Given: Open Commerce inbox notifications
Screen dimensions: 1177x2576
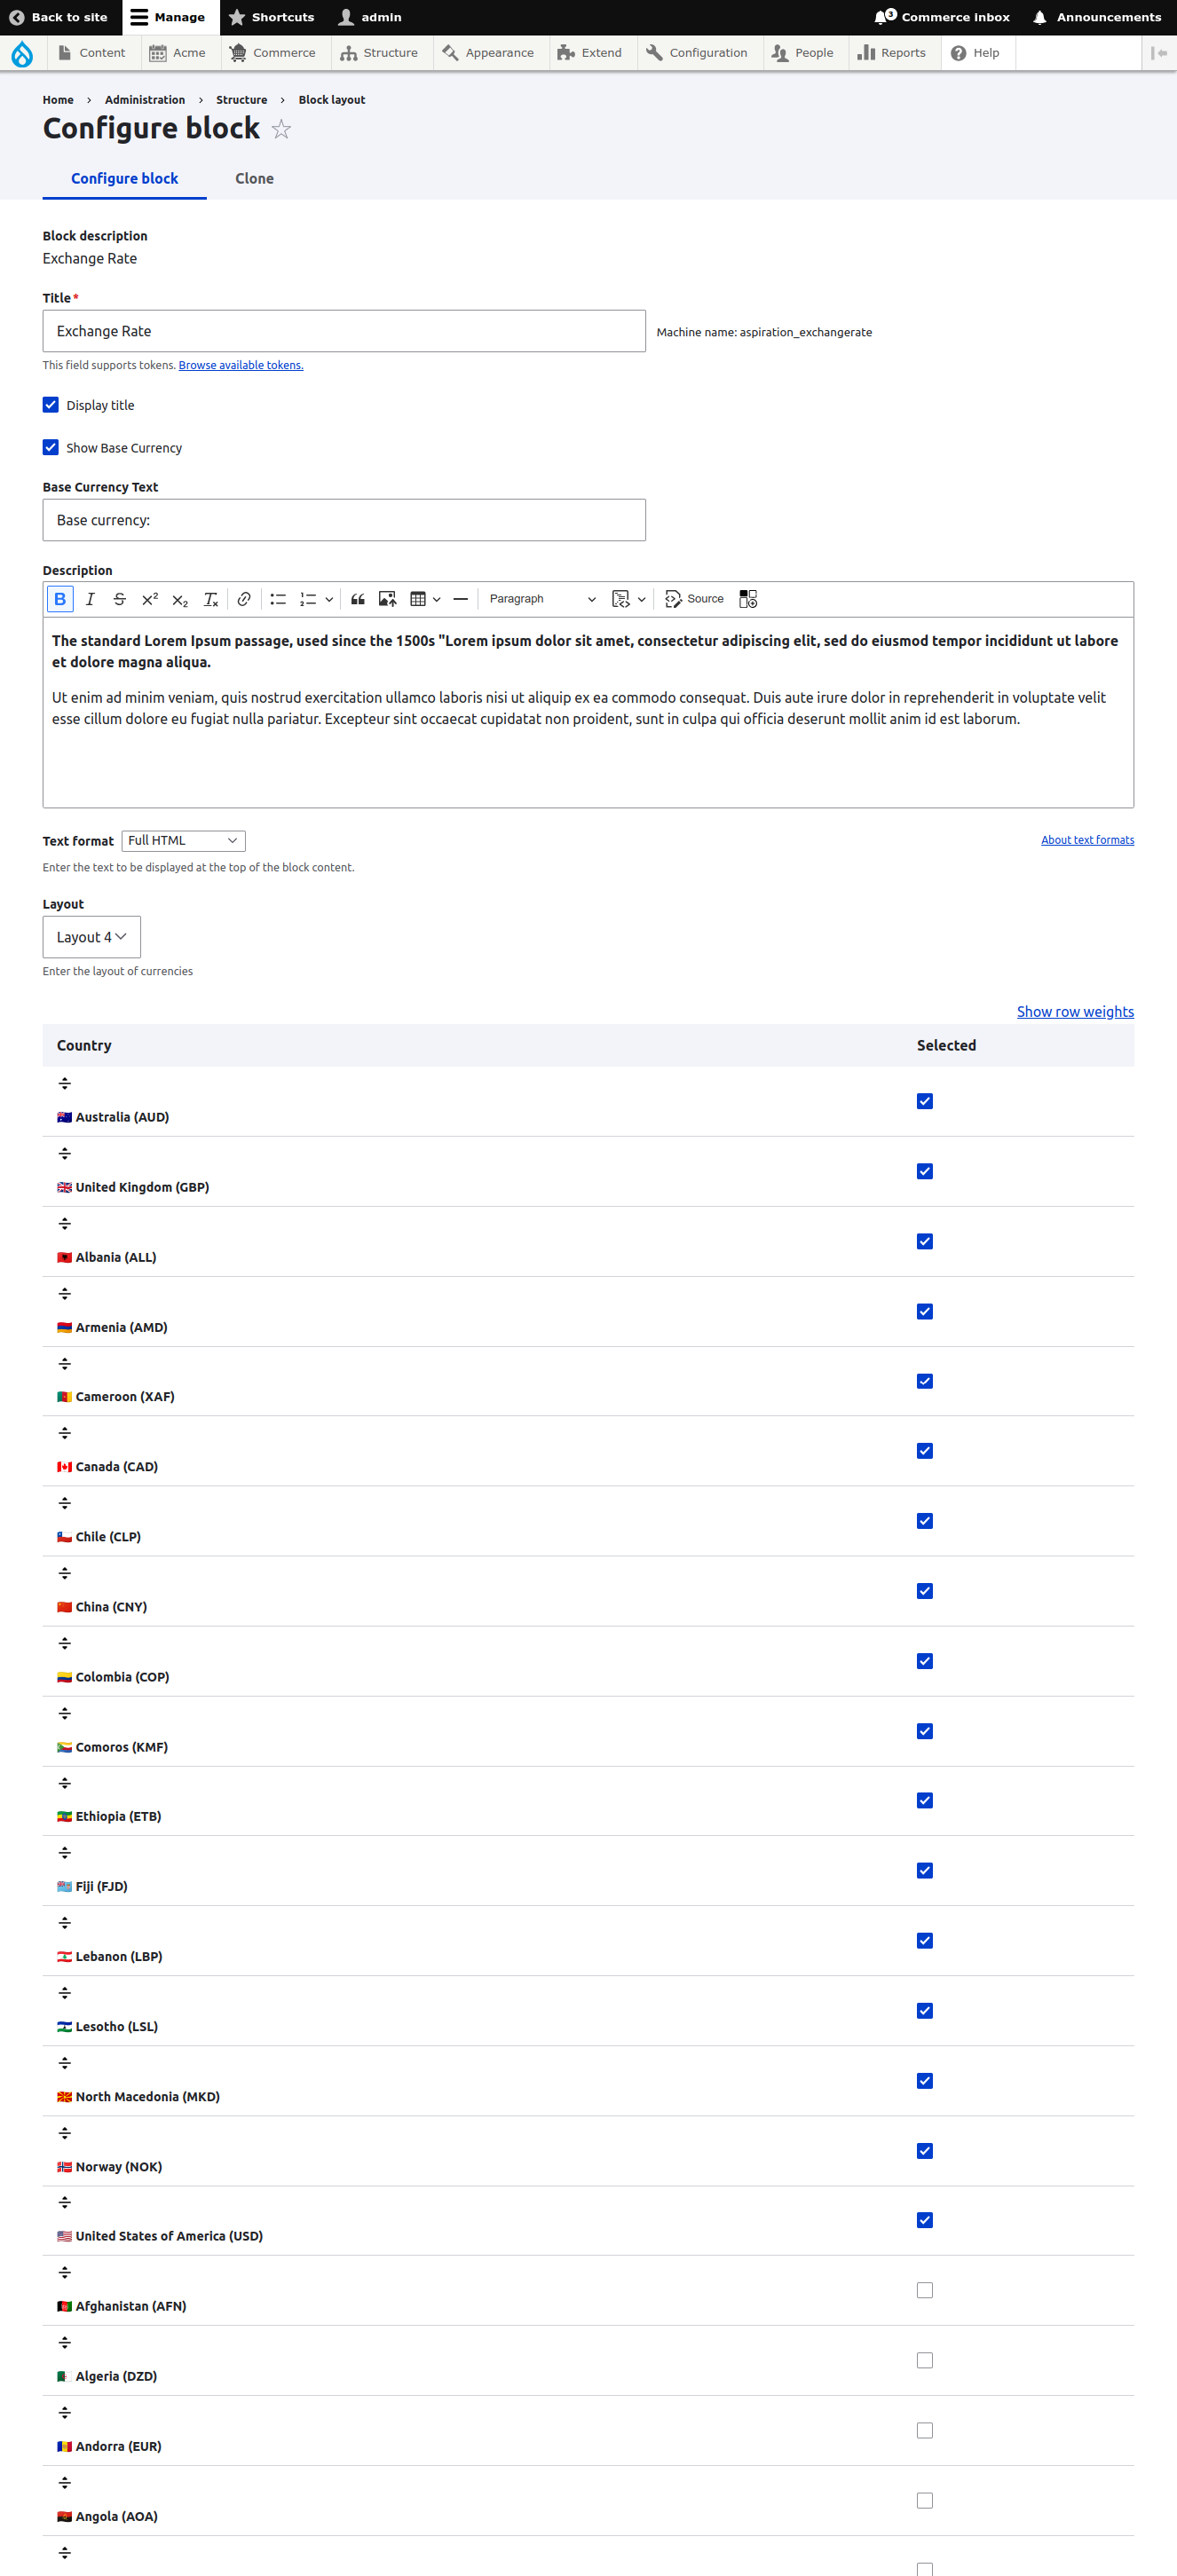Looking at the screenshot, I should click(942, 17).
